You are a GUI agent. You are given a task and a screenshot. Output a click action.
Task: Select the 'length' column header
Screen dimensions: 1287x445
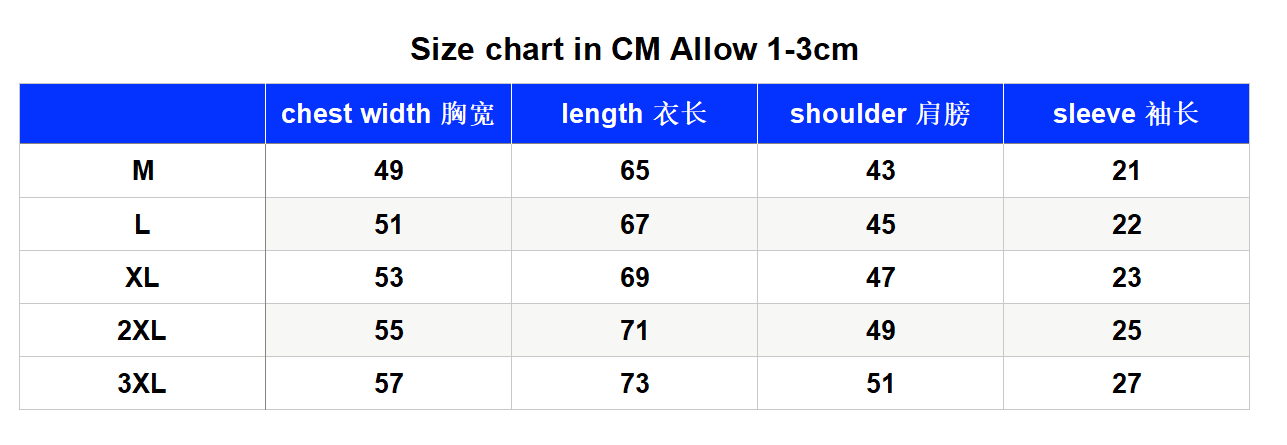634,114
